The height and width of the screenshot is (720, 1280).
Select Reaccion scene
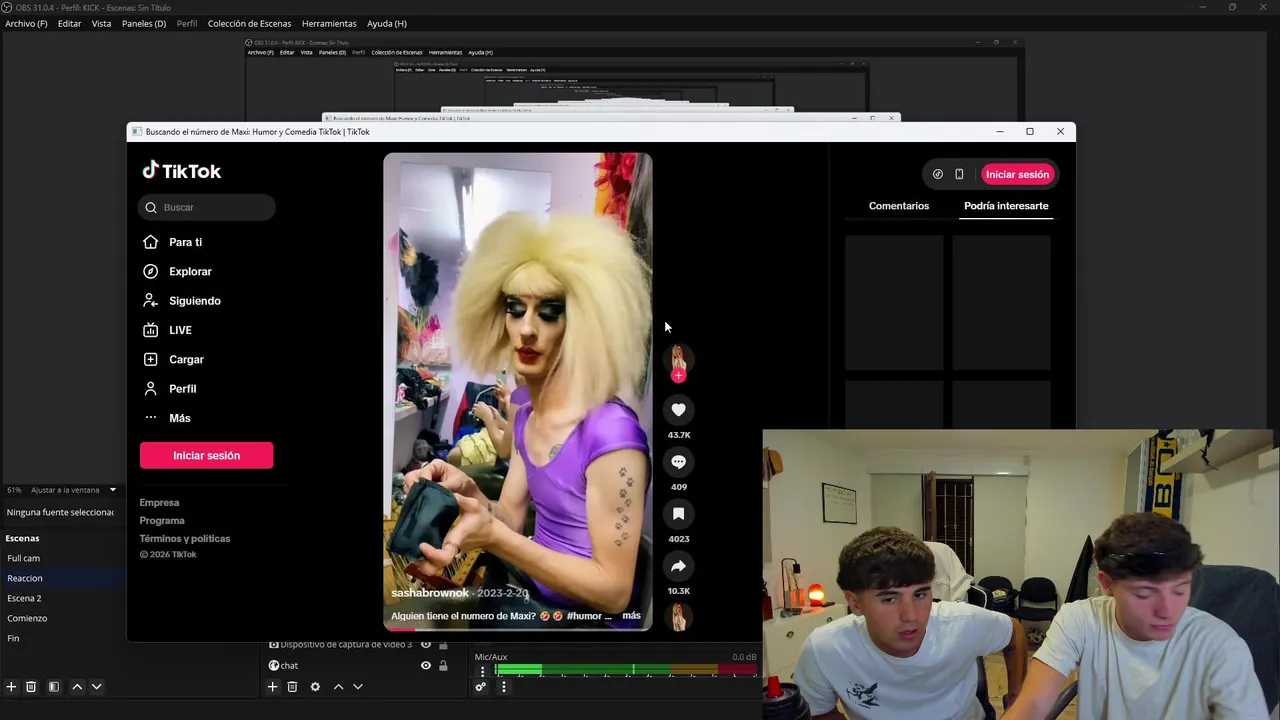pos(63,578)
